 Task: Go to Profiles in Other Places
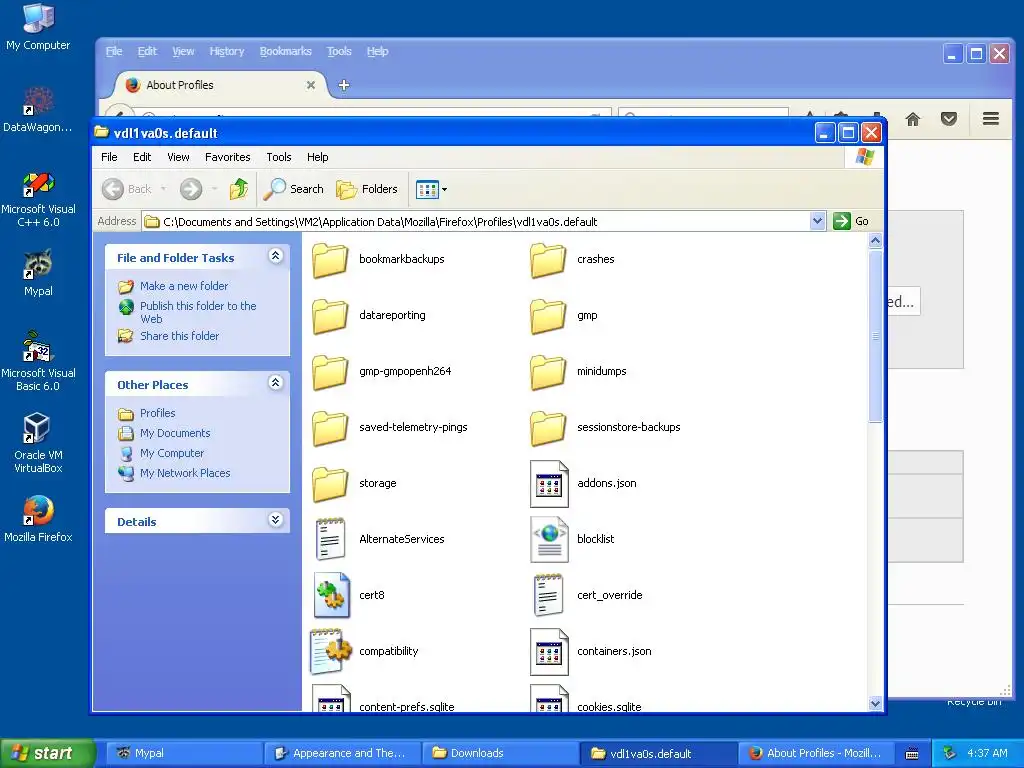pyautogui.click(x=157, y=413)
